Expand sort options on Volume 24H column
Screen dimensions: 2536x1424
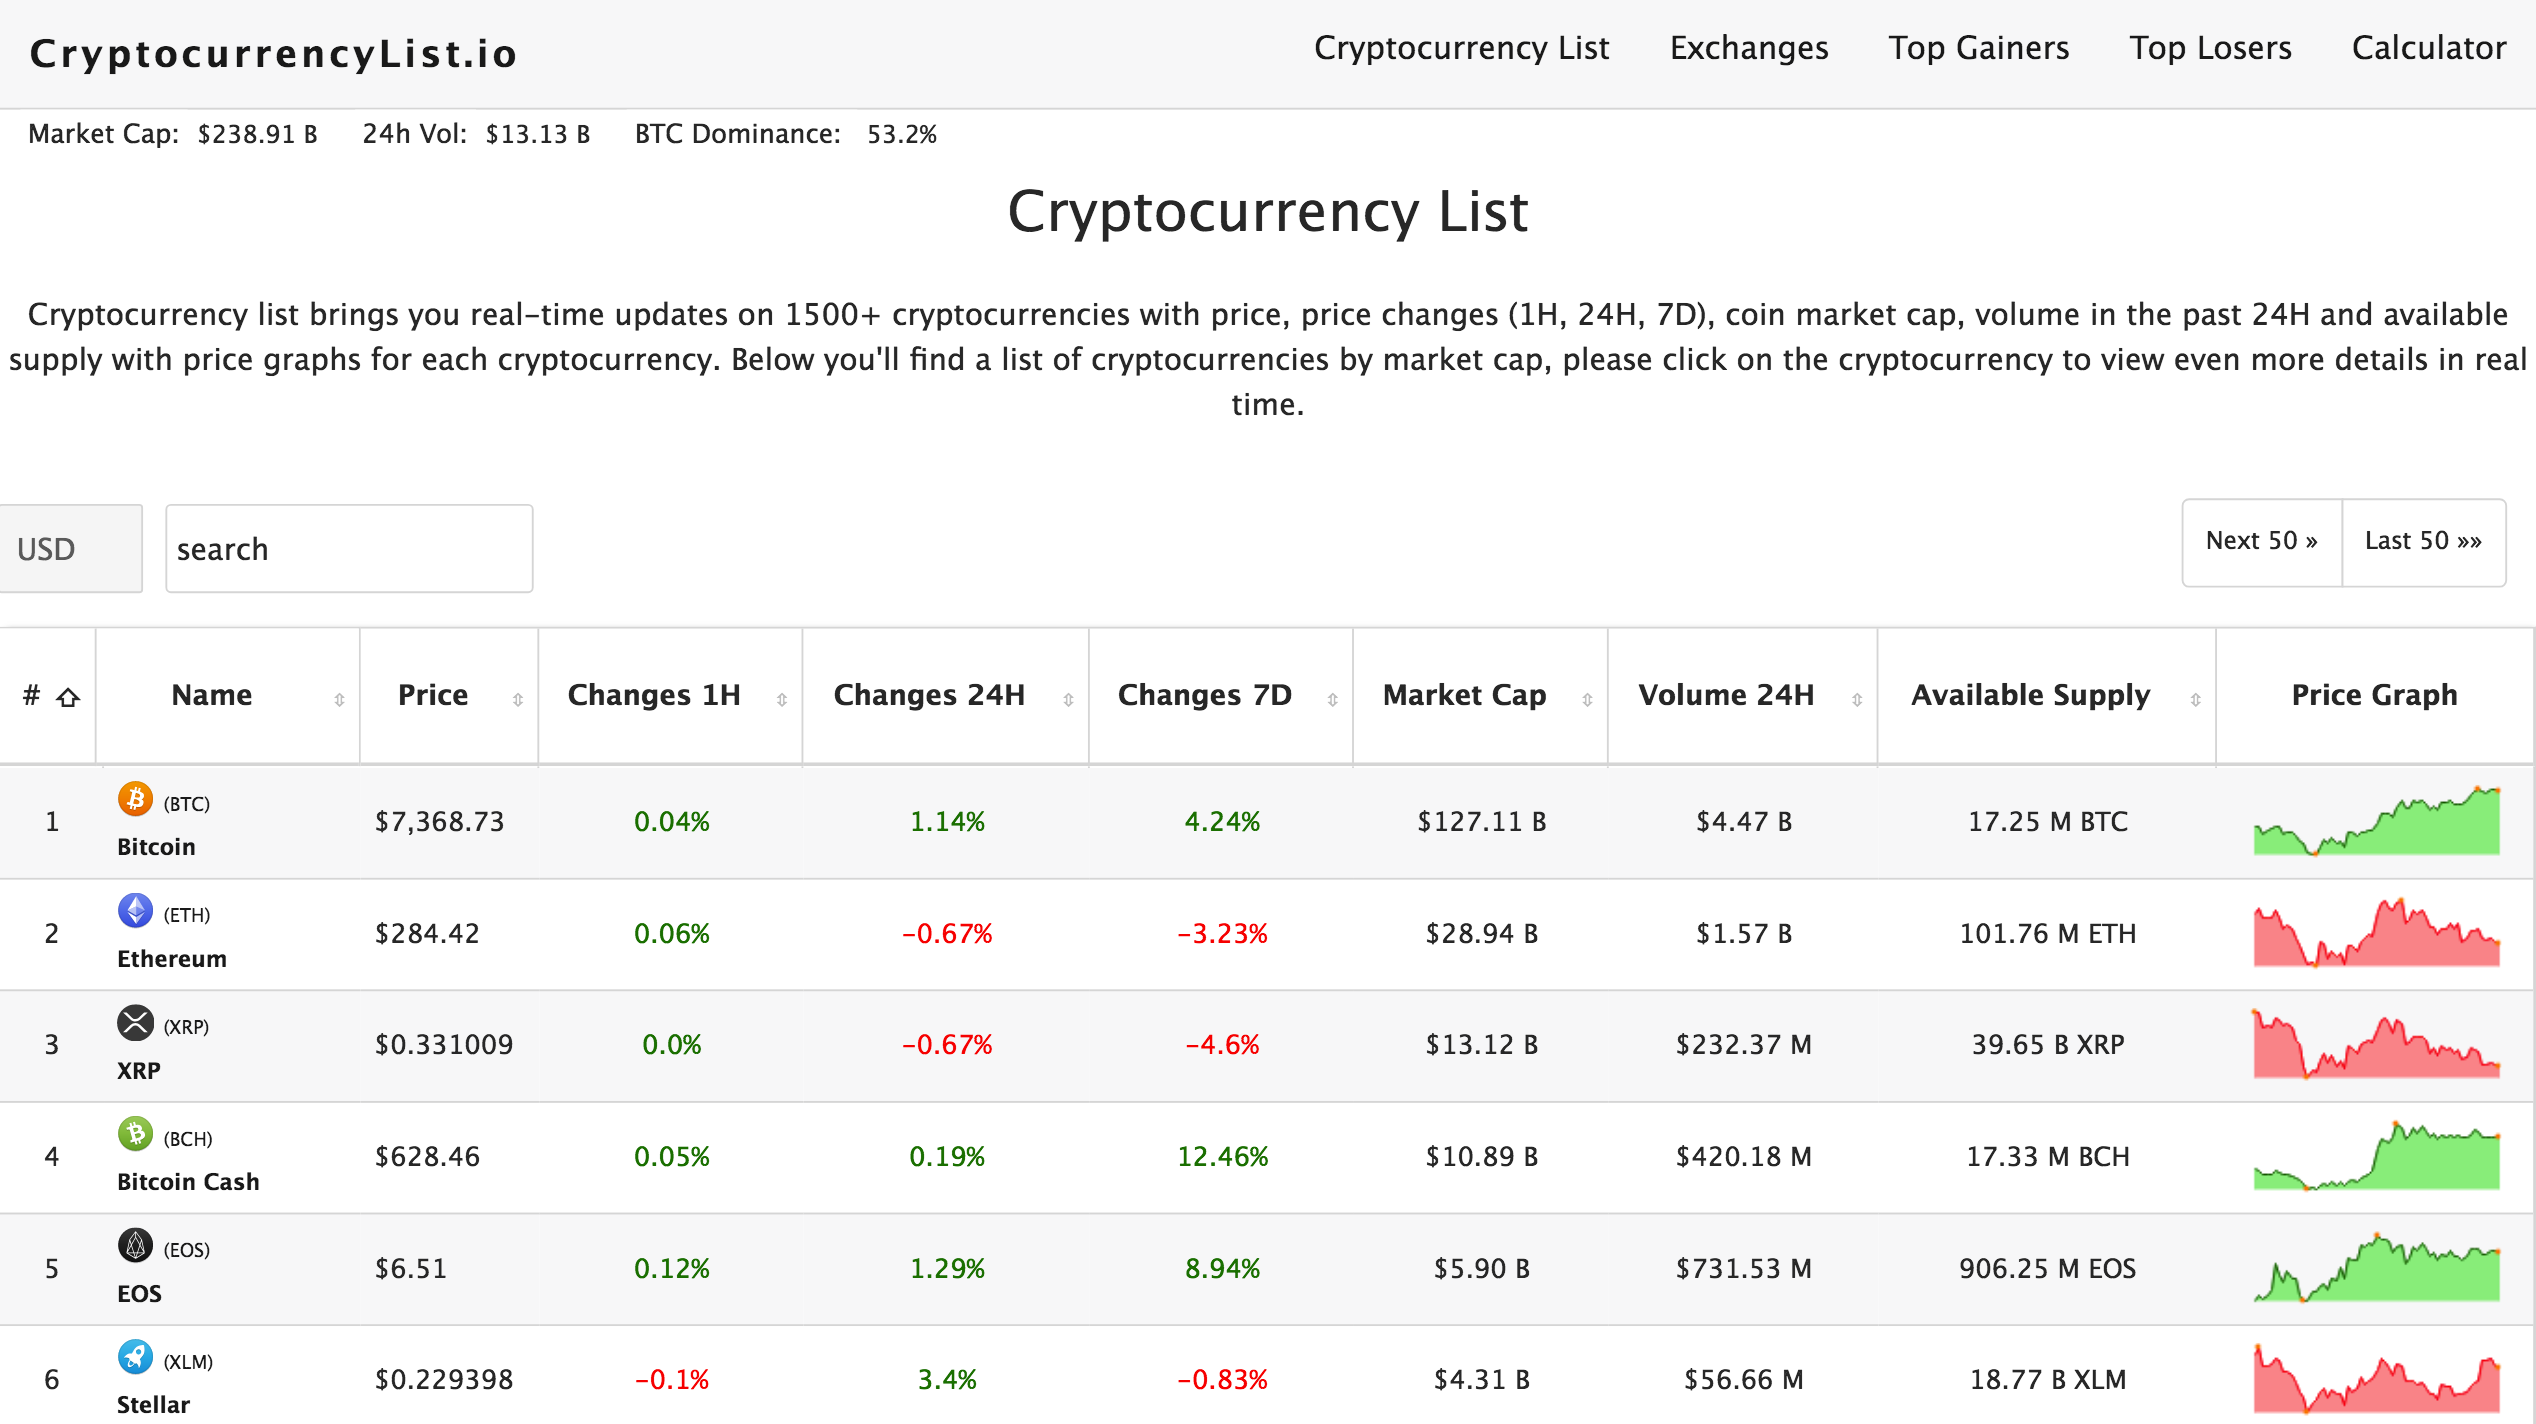1858,700
